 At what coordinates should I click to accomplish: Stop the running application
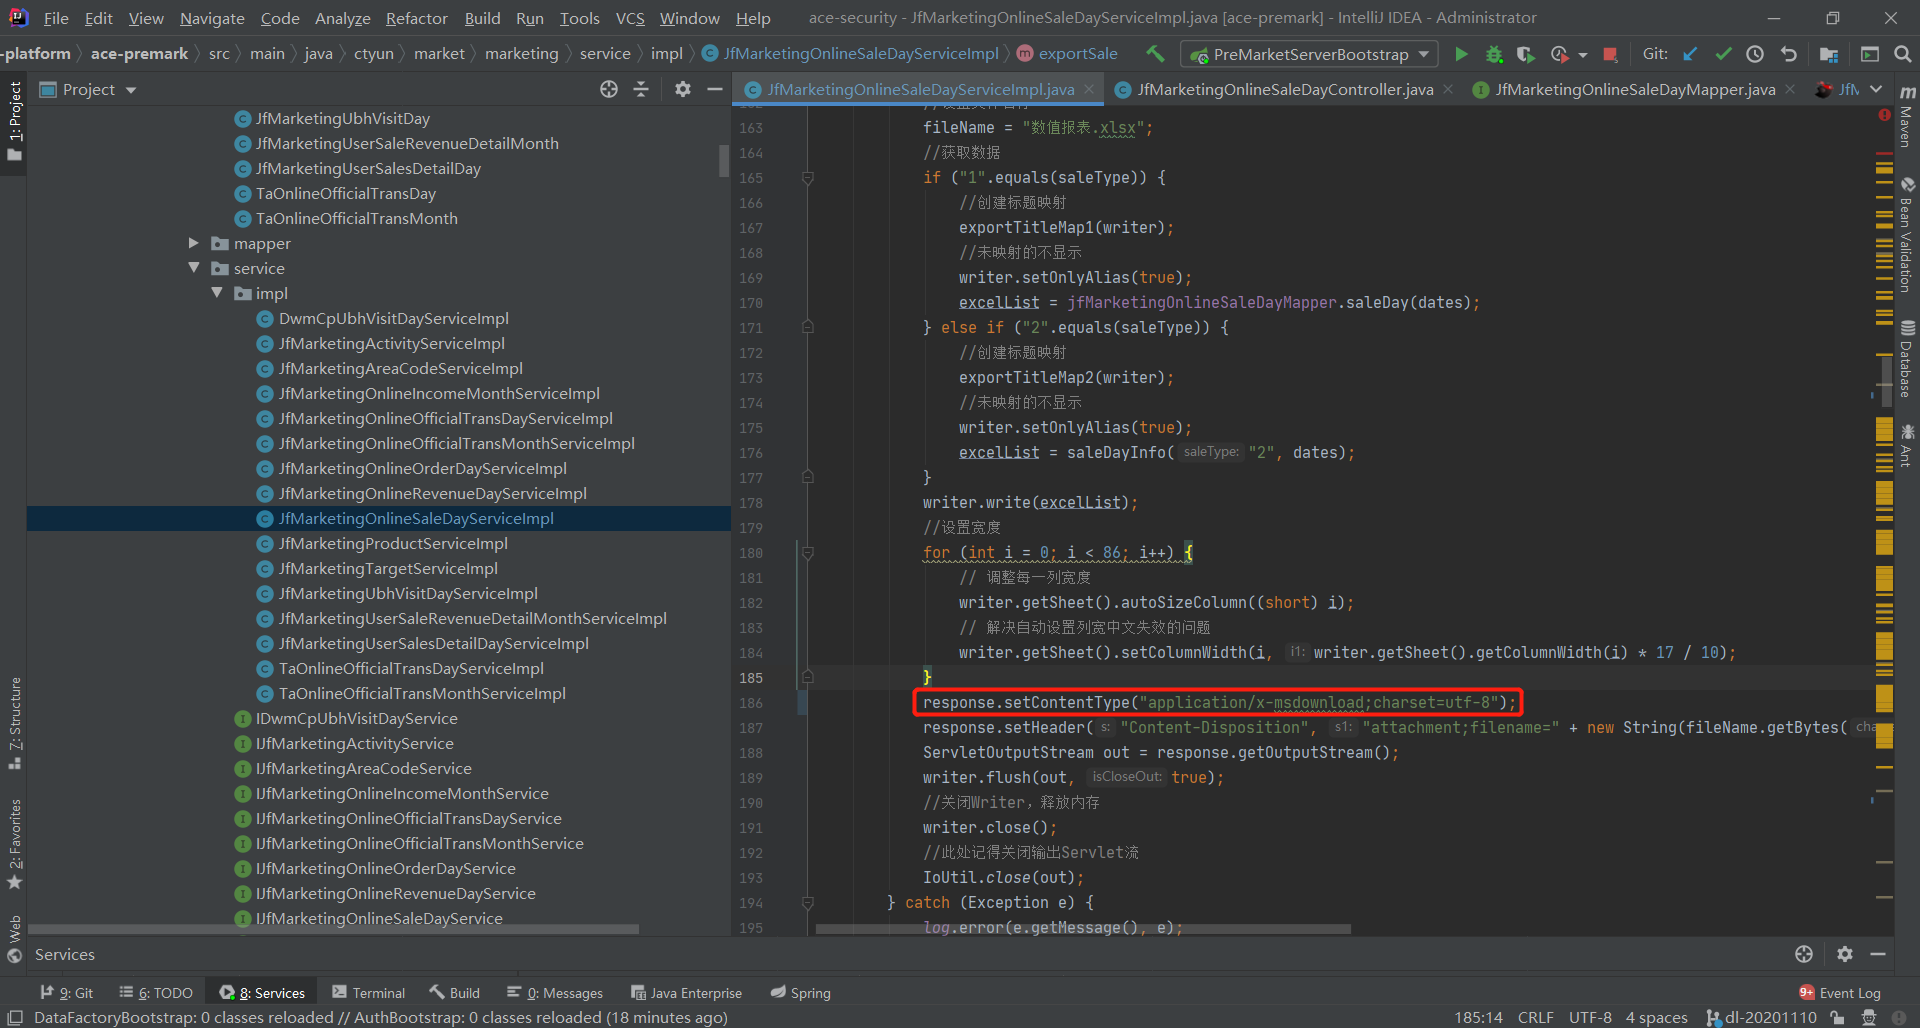click(x=1610, y=54)
